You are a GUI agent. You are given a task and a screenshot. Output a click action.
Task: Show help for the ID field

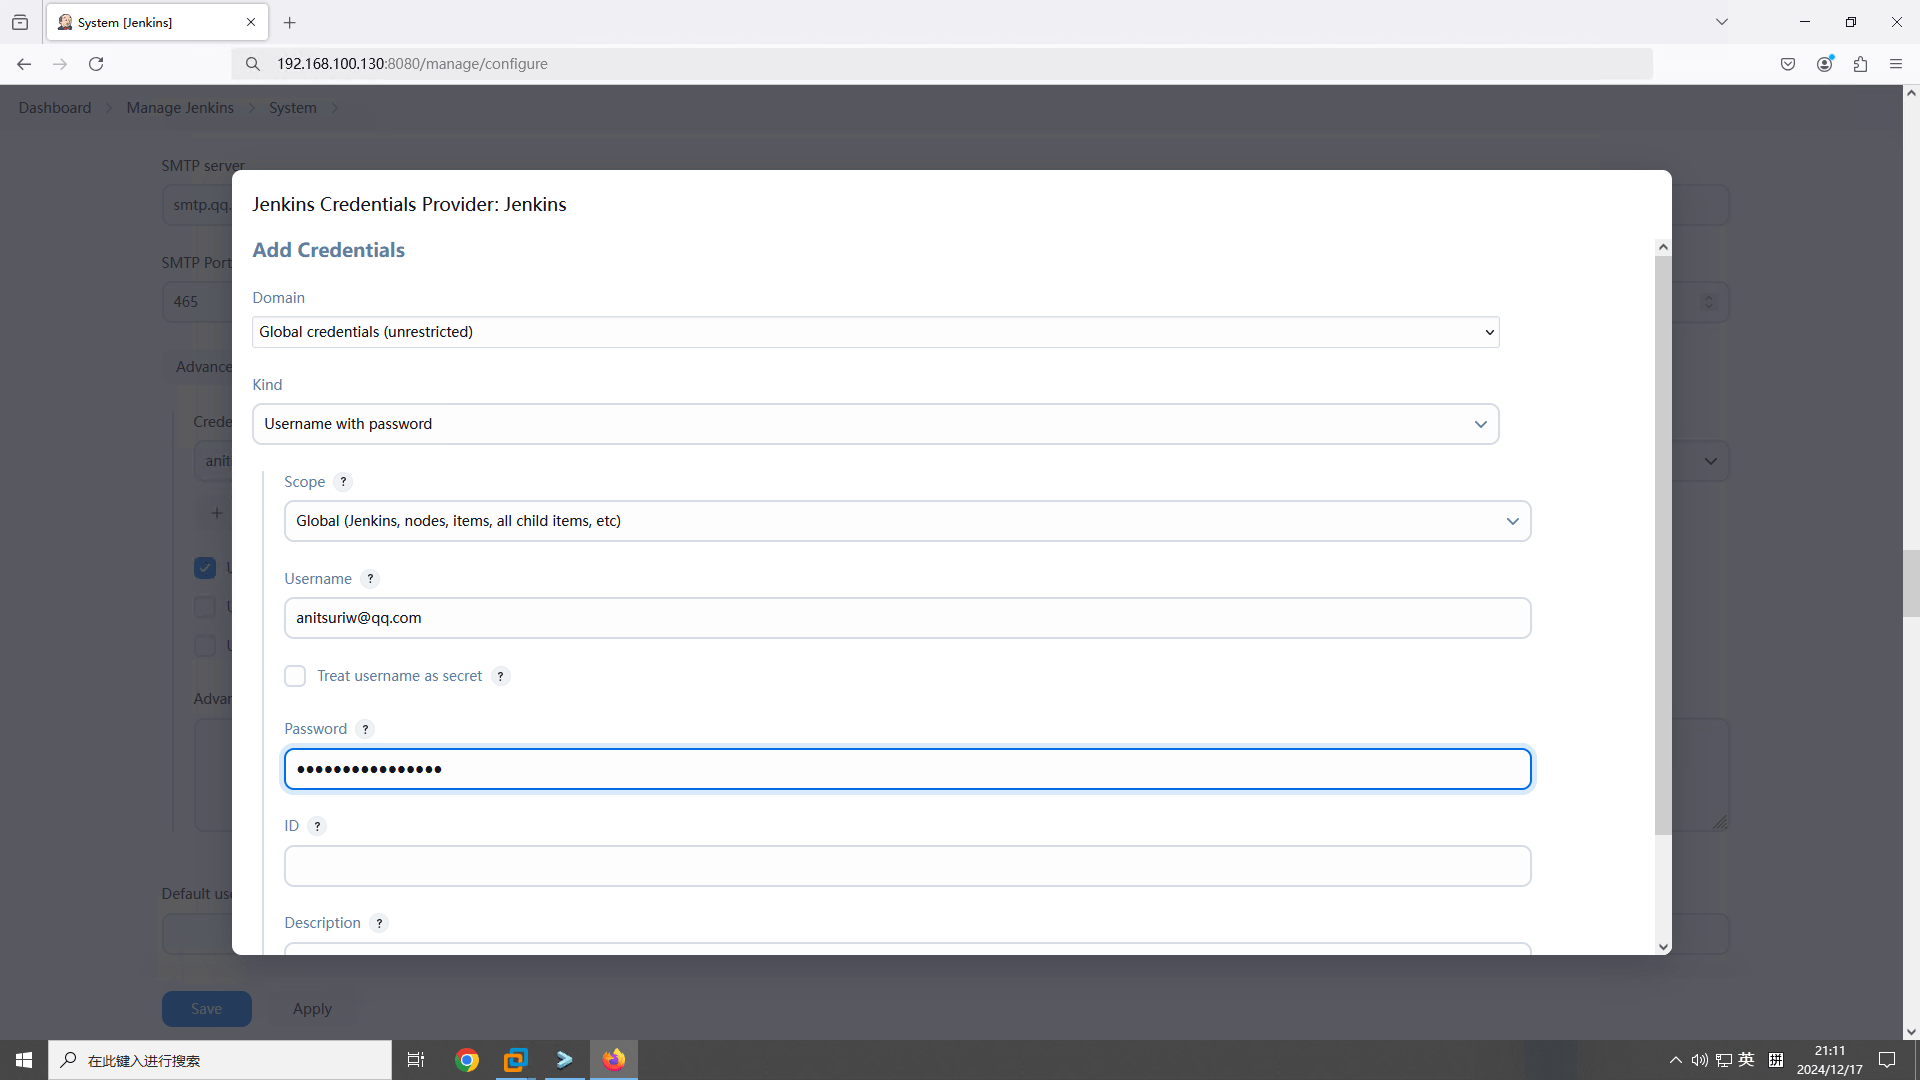[317, 826]
